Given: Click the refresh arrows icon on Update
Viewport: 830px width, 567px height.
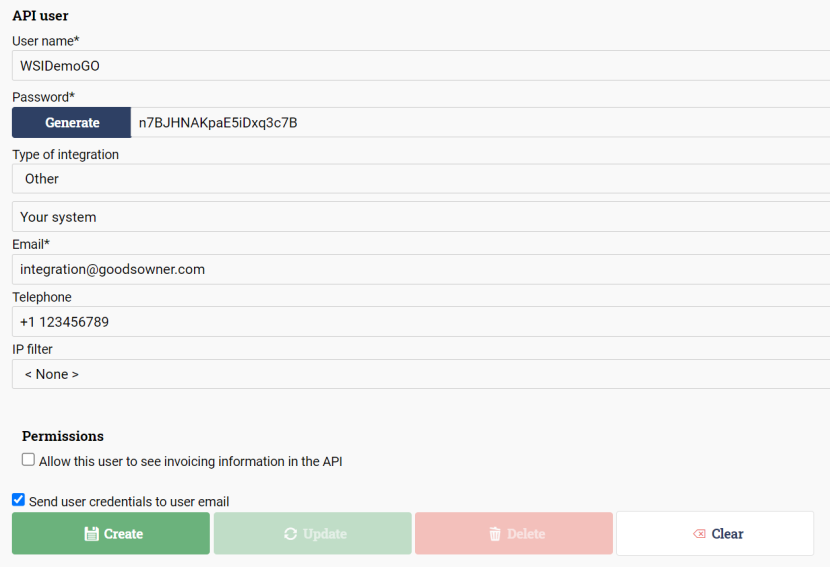Looking at the screenshot, I should click(290, 534).
